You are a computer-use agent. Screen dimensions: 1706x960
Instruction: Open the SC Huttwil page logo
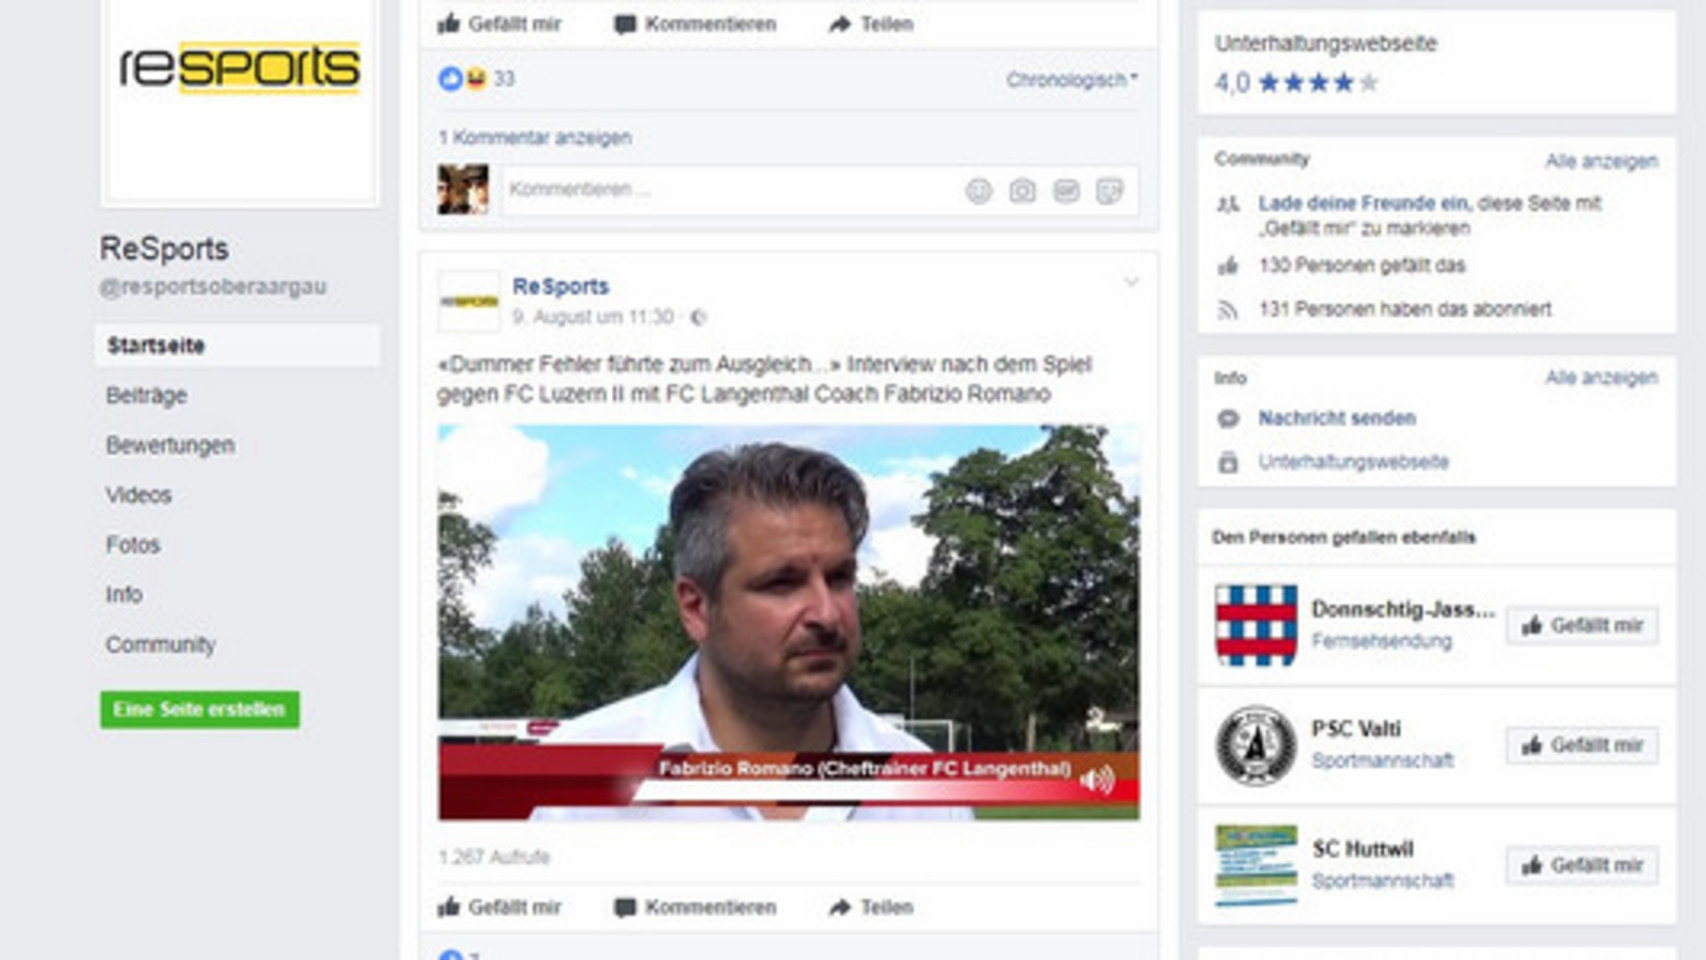pos(1256,865)
